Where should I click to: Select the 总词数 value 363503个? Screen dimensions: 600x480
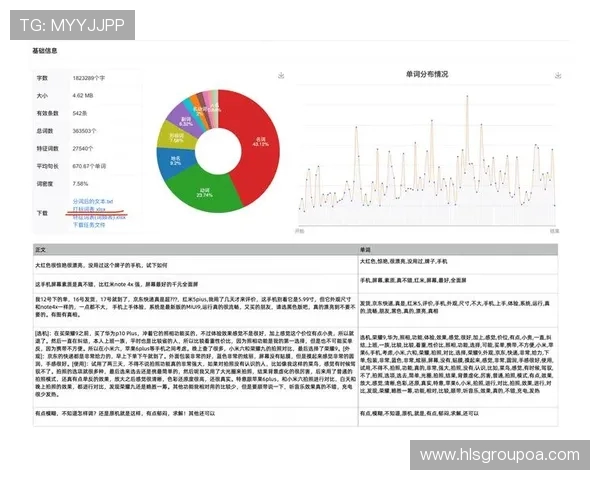coord(84,131)
